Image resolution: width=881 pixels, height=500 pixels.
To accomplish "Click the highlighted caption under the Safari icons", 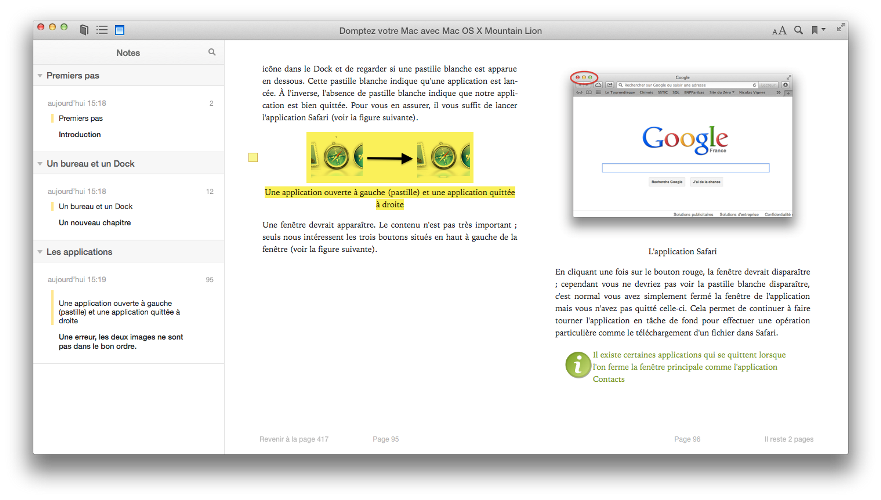I will coord(390,198).
